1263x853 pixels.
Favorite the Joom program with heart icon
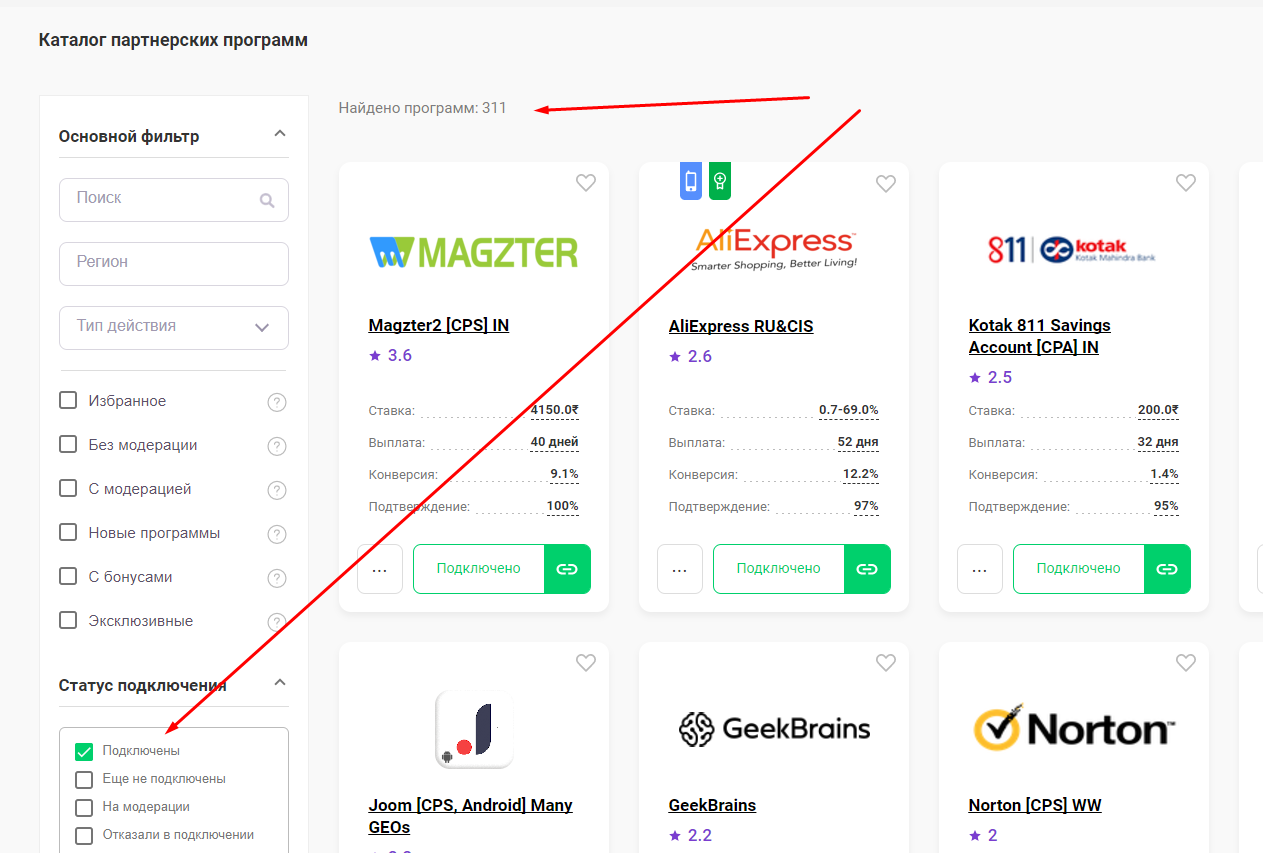586,662
